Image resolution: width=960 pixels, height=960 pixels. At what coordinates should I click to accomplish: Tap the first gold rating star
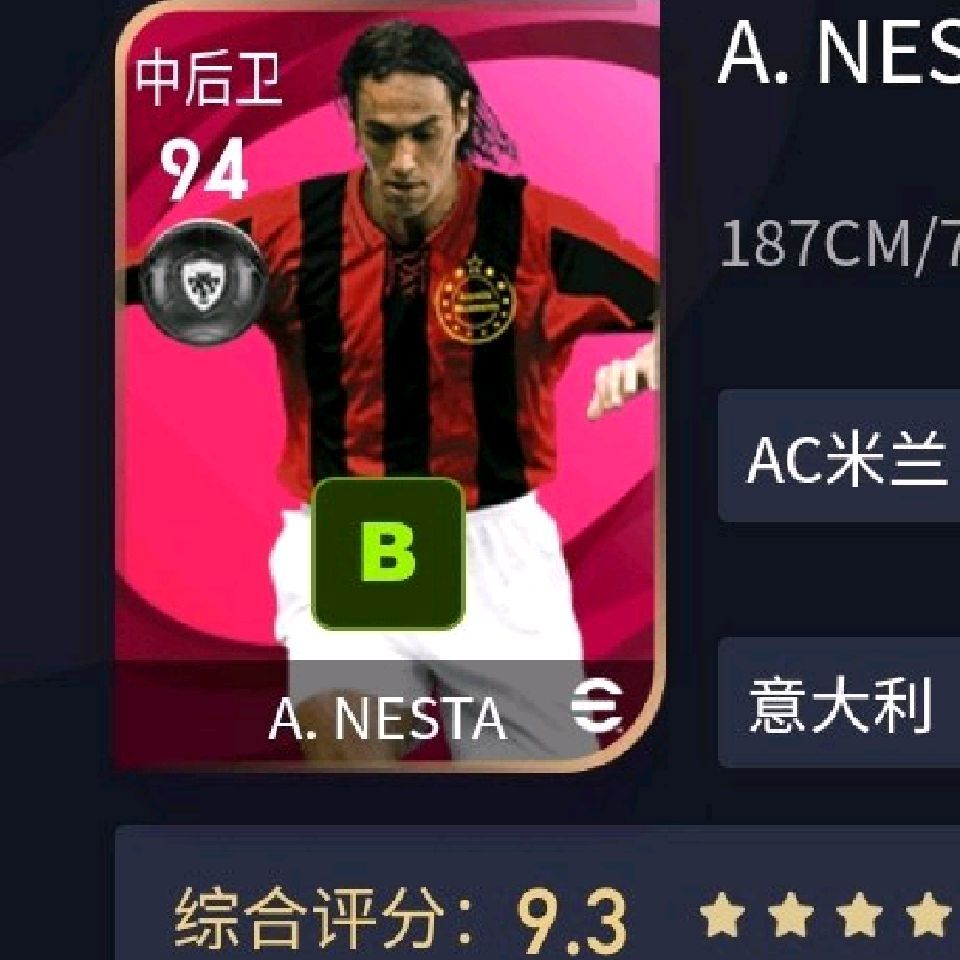722,915
